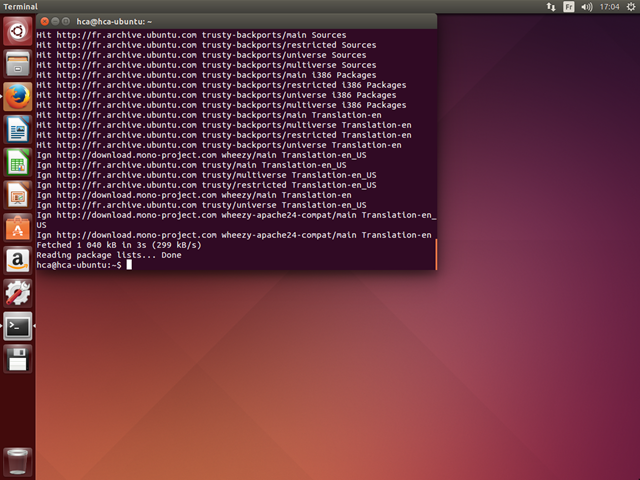Open the Trash in launcher
Screen dimensions: 640x480
tap(18, 462)
